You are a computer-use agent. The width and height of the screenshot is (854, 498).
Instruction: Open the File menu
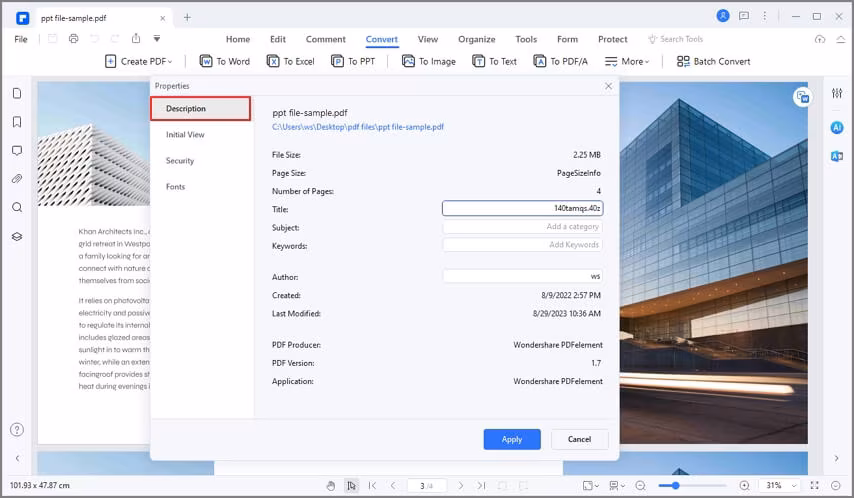click(x=21, y=39)
